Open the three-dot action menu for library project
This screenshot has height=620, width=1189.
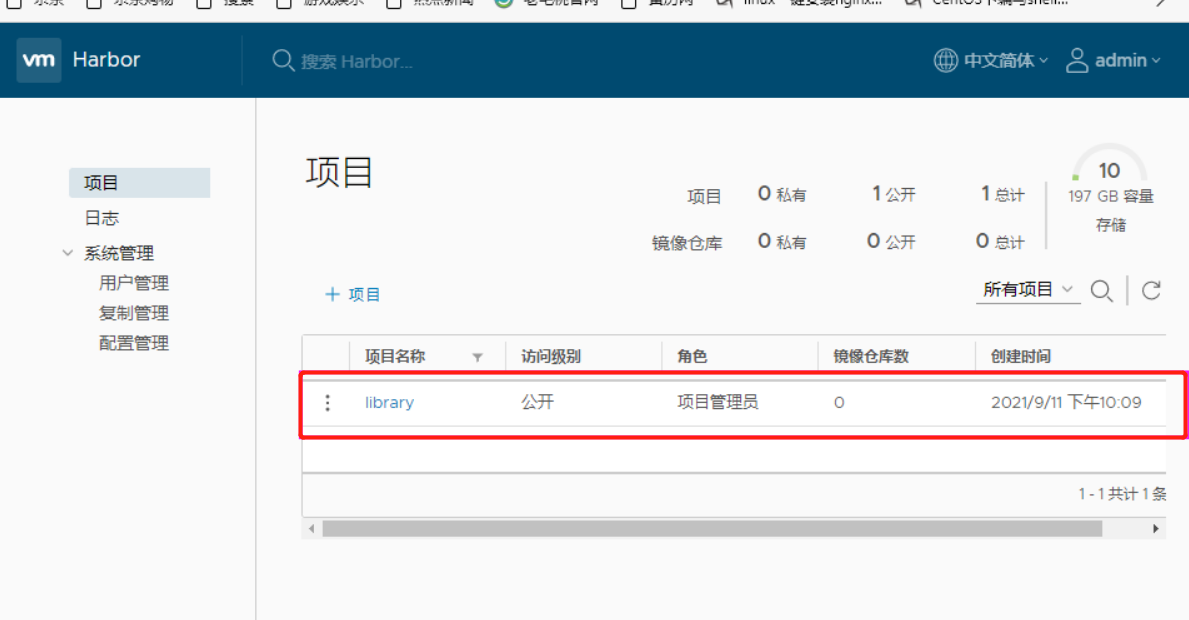pos(327,402)
